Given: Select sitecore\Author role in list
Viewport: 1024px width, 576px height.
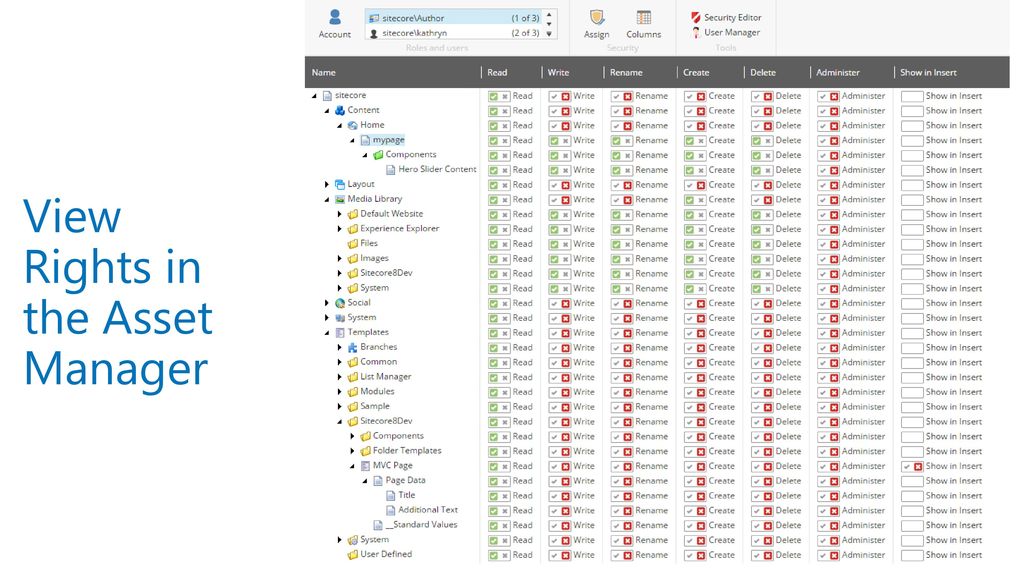Looking at the screenshot, I should 457,18.
